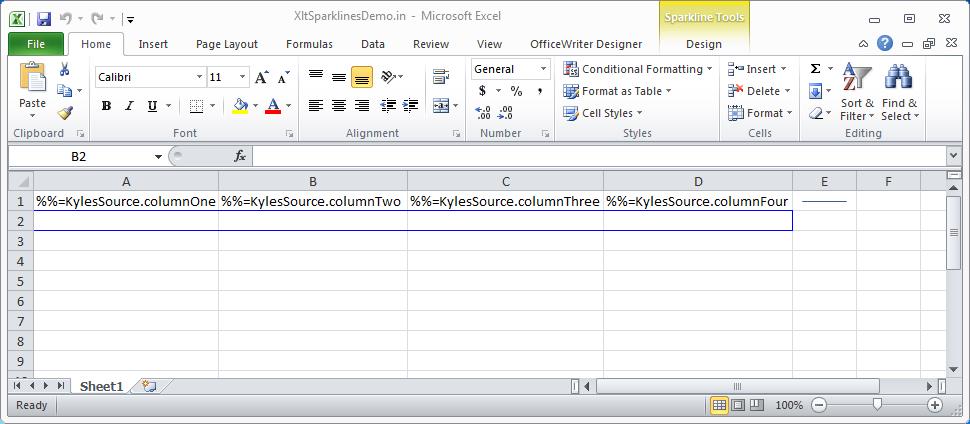Viewport: 970px width, 424px height.
Task: Select cell A1 with KylesSource.columnOne
Action: 126,201
